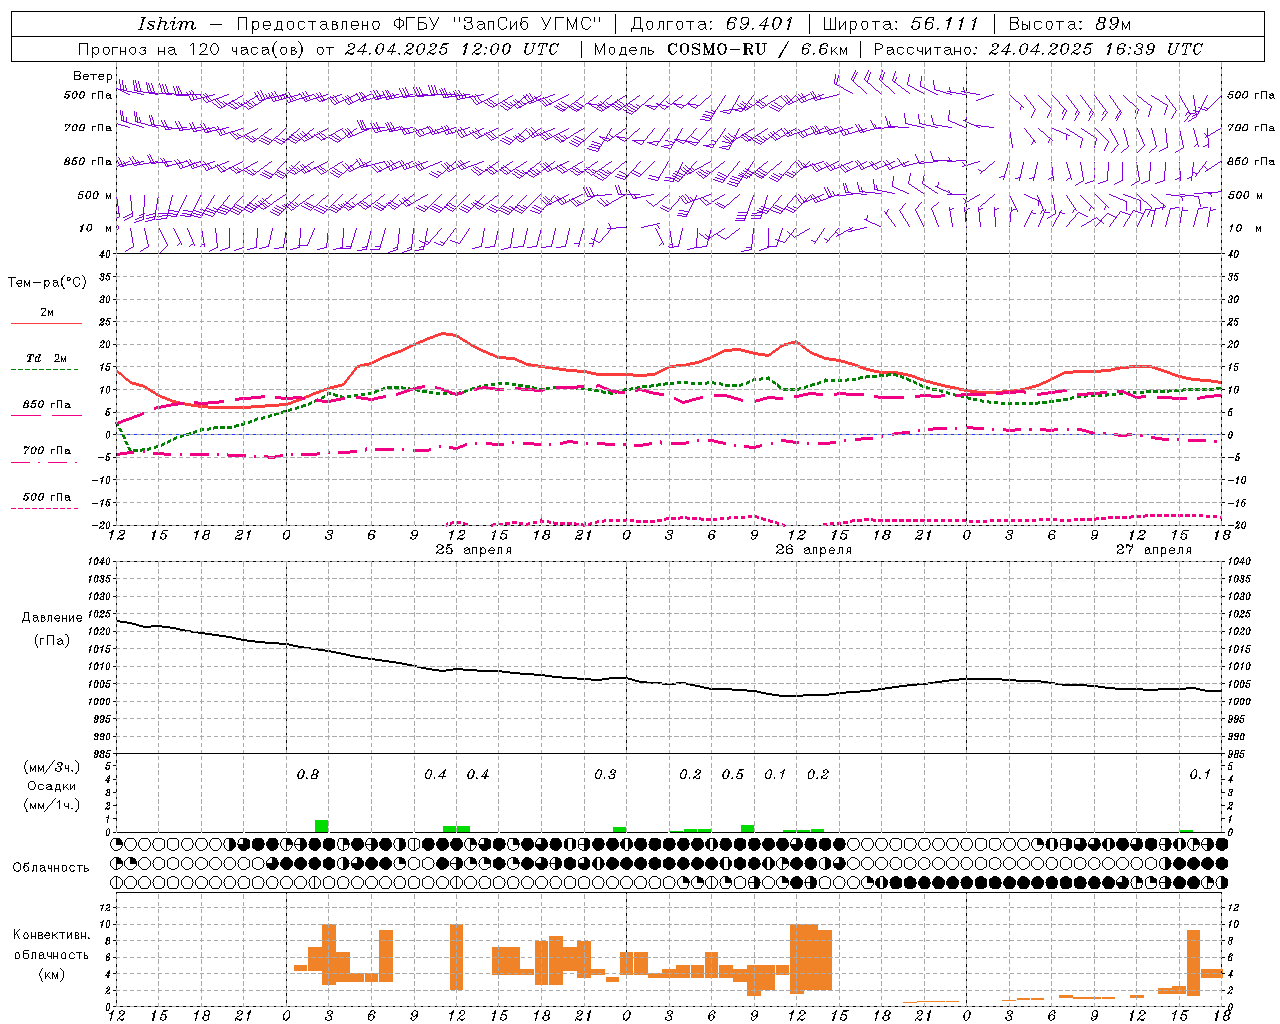Select the provider text "ЗапСиб УГМС"

(528, 24)
